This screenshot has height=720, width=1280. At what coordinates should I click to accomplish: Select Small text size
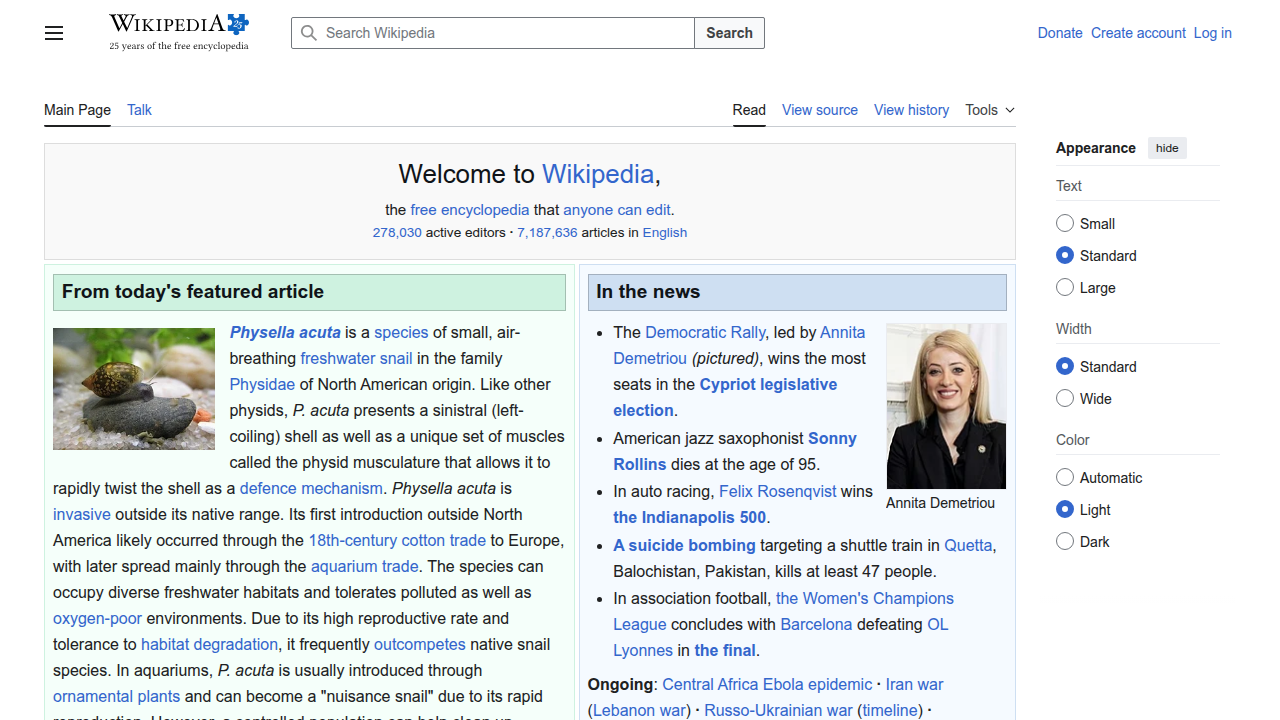pyautogui.click(x=1065, y=223)
